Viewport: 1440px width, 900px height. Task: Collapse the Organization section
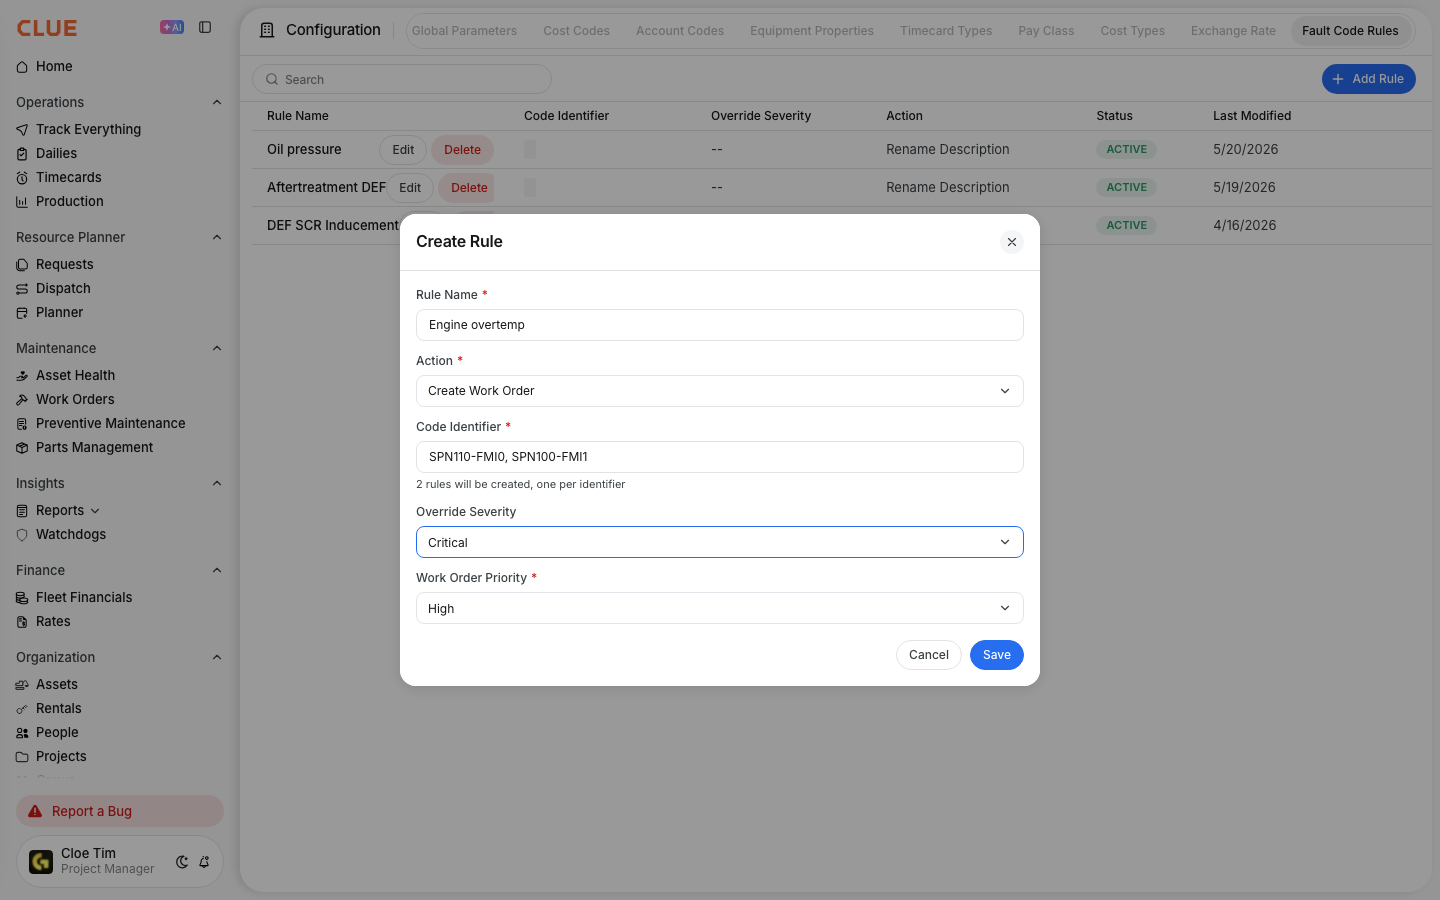(x=217, y=657)
